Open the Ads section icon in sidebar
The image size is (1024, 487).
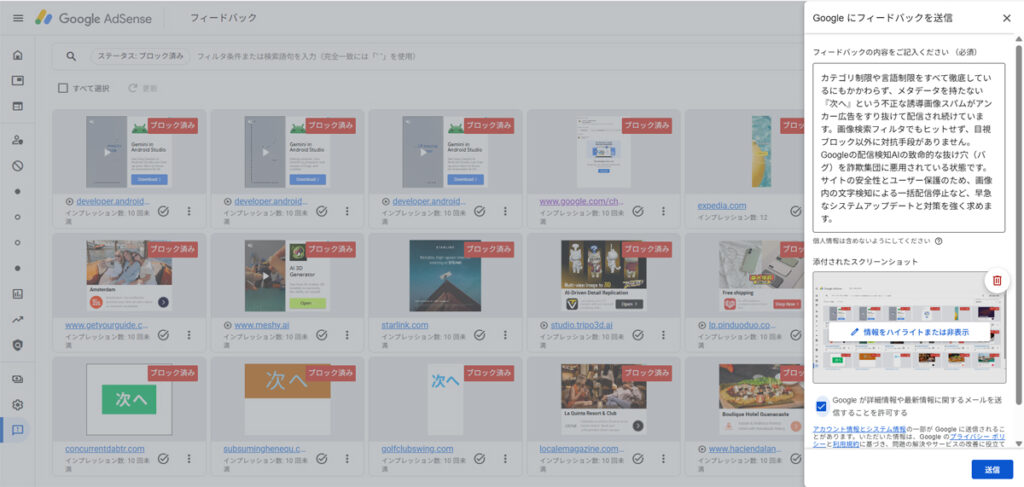tap(18, 81)
